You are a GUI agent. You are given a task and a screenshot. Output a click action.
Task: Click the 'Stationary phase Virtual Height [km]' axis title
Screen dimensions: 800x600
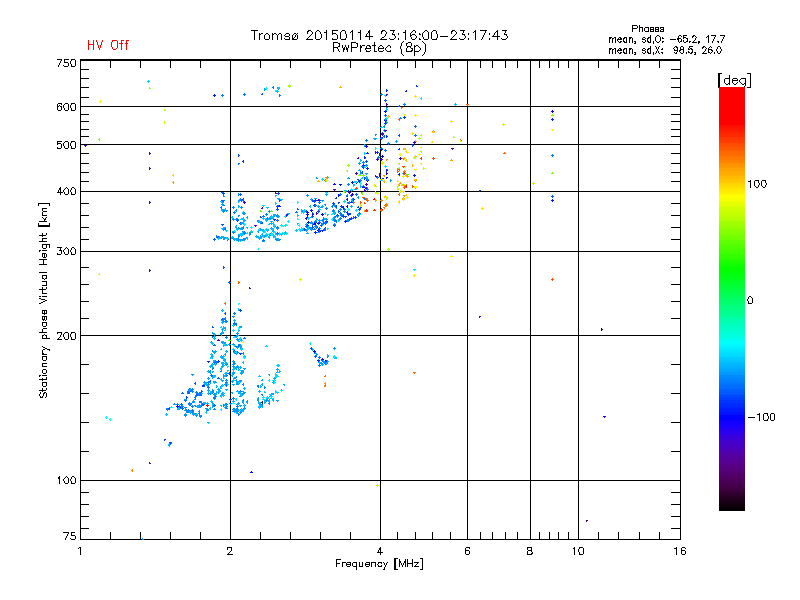(x=44, y=300)
